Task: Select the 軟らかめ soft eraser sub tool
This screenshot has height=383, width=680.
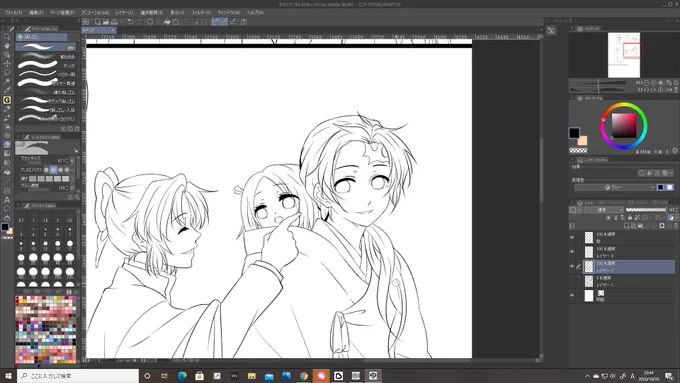Action: pos(46,56)
